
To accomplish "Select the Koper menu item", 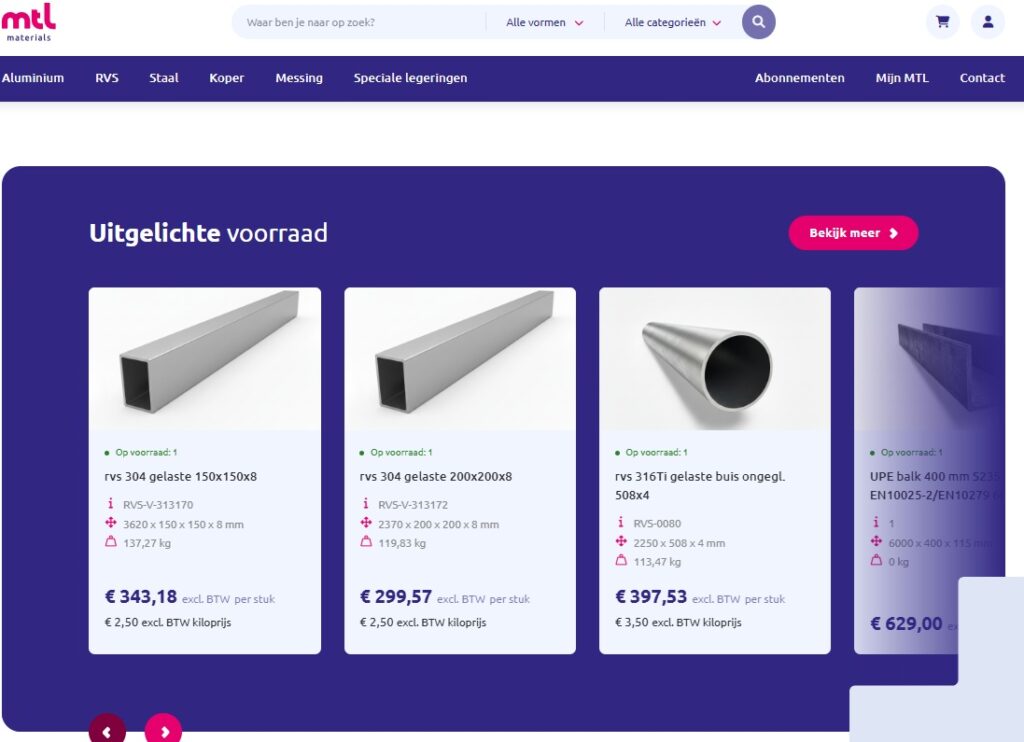I will tap(226, 78).
